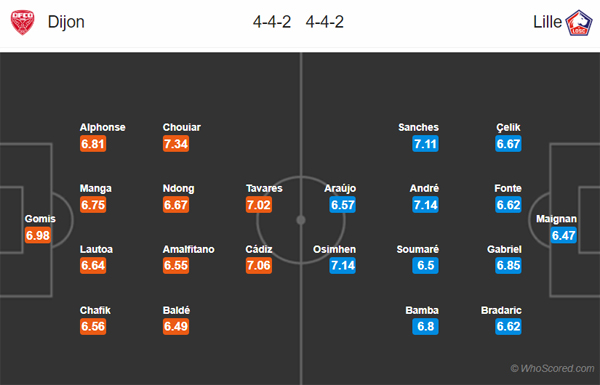Click player name Amalfitano

pyautogui.click(x=189, y=249)
